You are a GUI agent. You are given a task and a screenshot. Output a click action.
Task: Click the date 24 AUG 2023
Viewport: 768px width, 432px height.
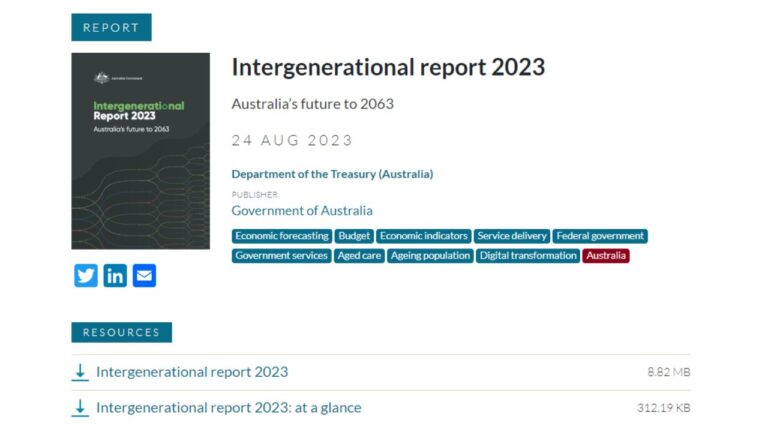(292, 141)
